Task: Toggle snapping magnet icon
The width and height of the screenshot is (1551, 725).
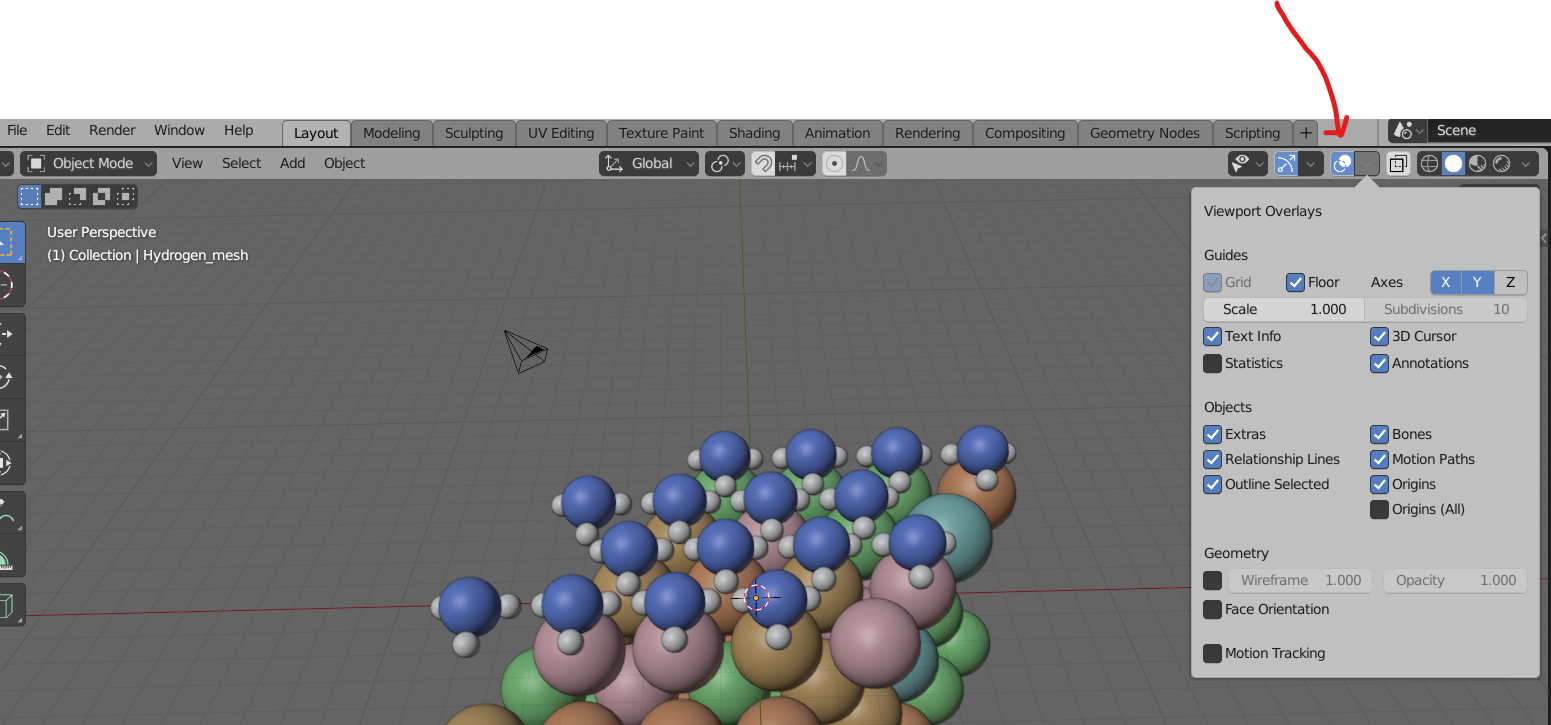Action: (x=763, y=163)
